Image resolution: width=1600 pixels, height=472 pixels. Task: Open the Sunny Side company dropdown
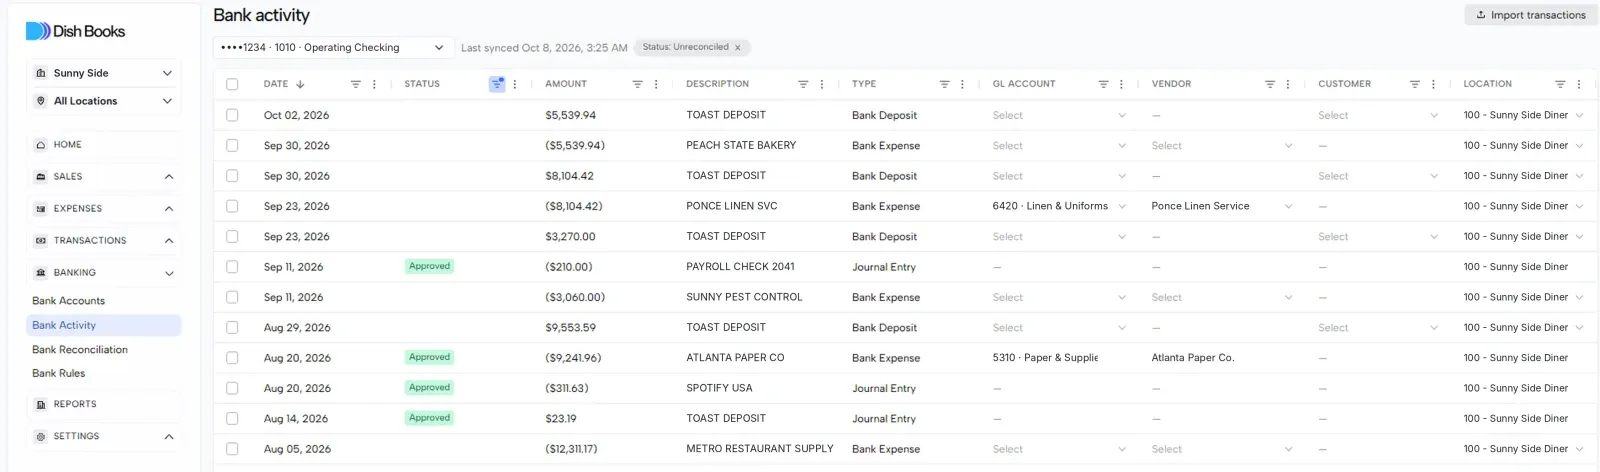(104, 73)
